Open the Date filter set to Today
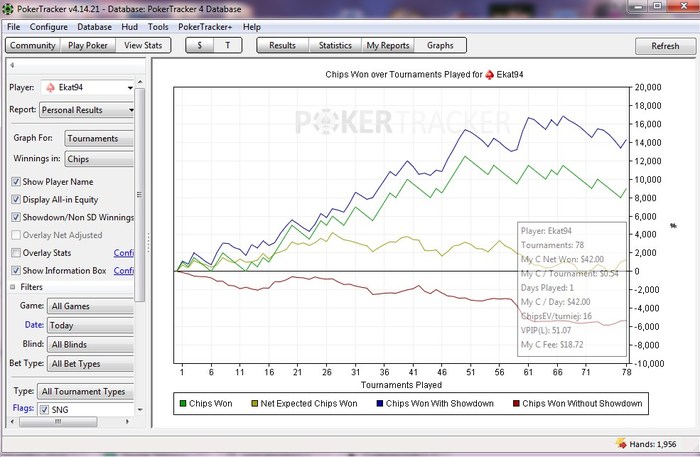This screenshot has height=457, width=700. pos(90,325)
